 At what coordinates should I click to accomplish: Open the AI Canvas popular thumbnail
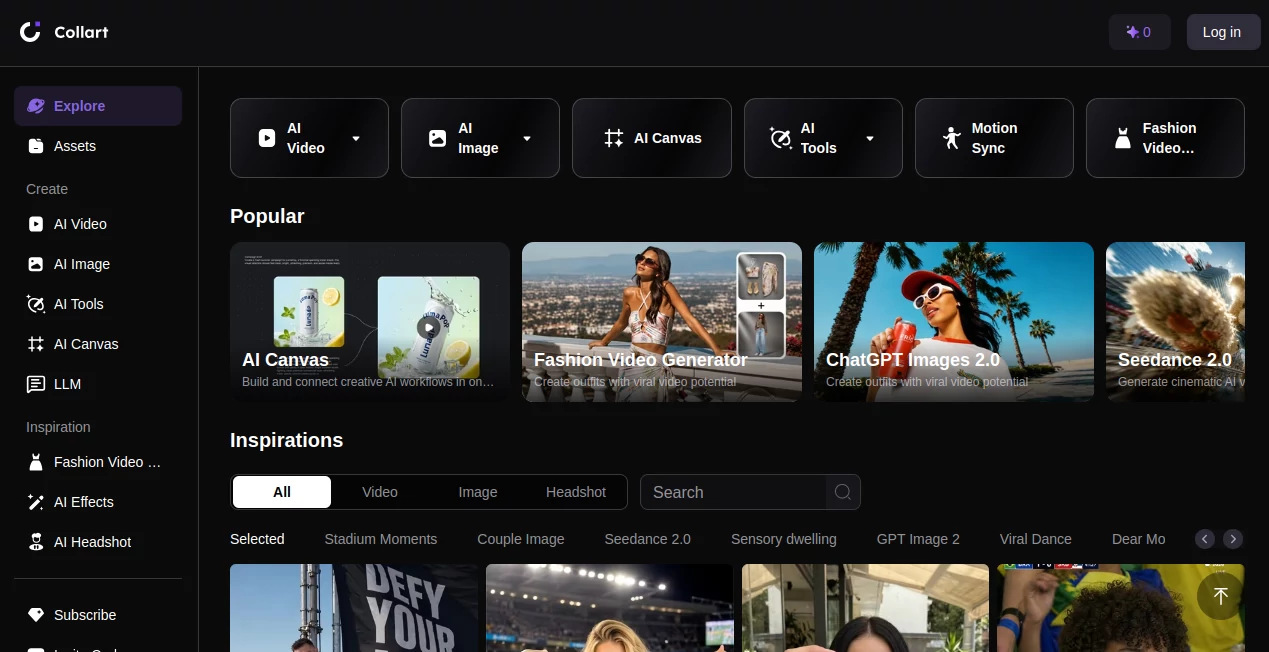(x=370, y=322)
